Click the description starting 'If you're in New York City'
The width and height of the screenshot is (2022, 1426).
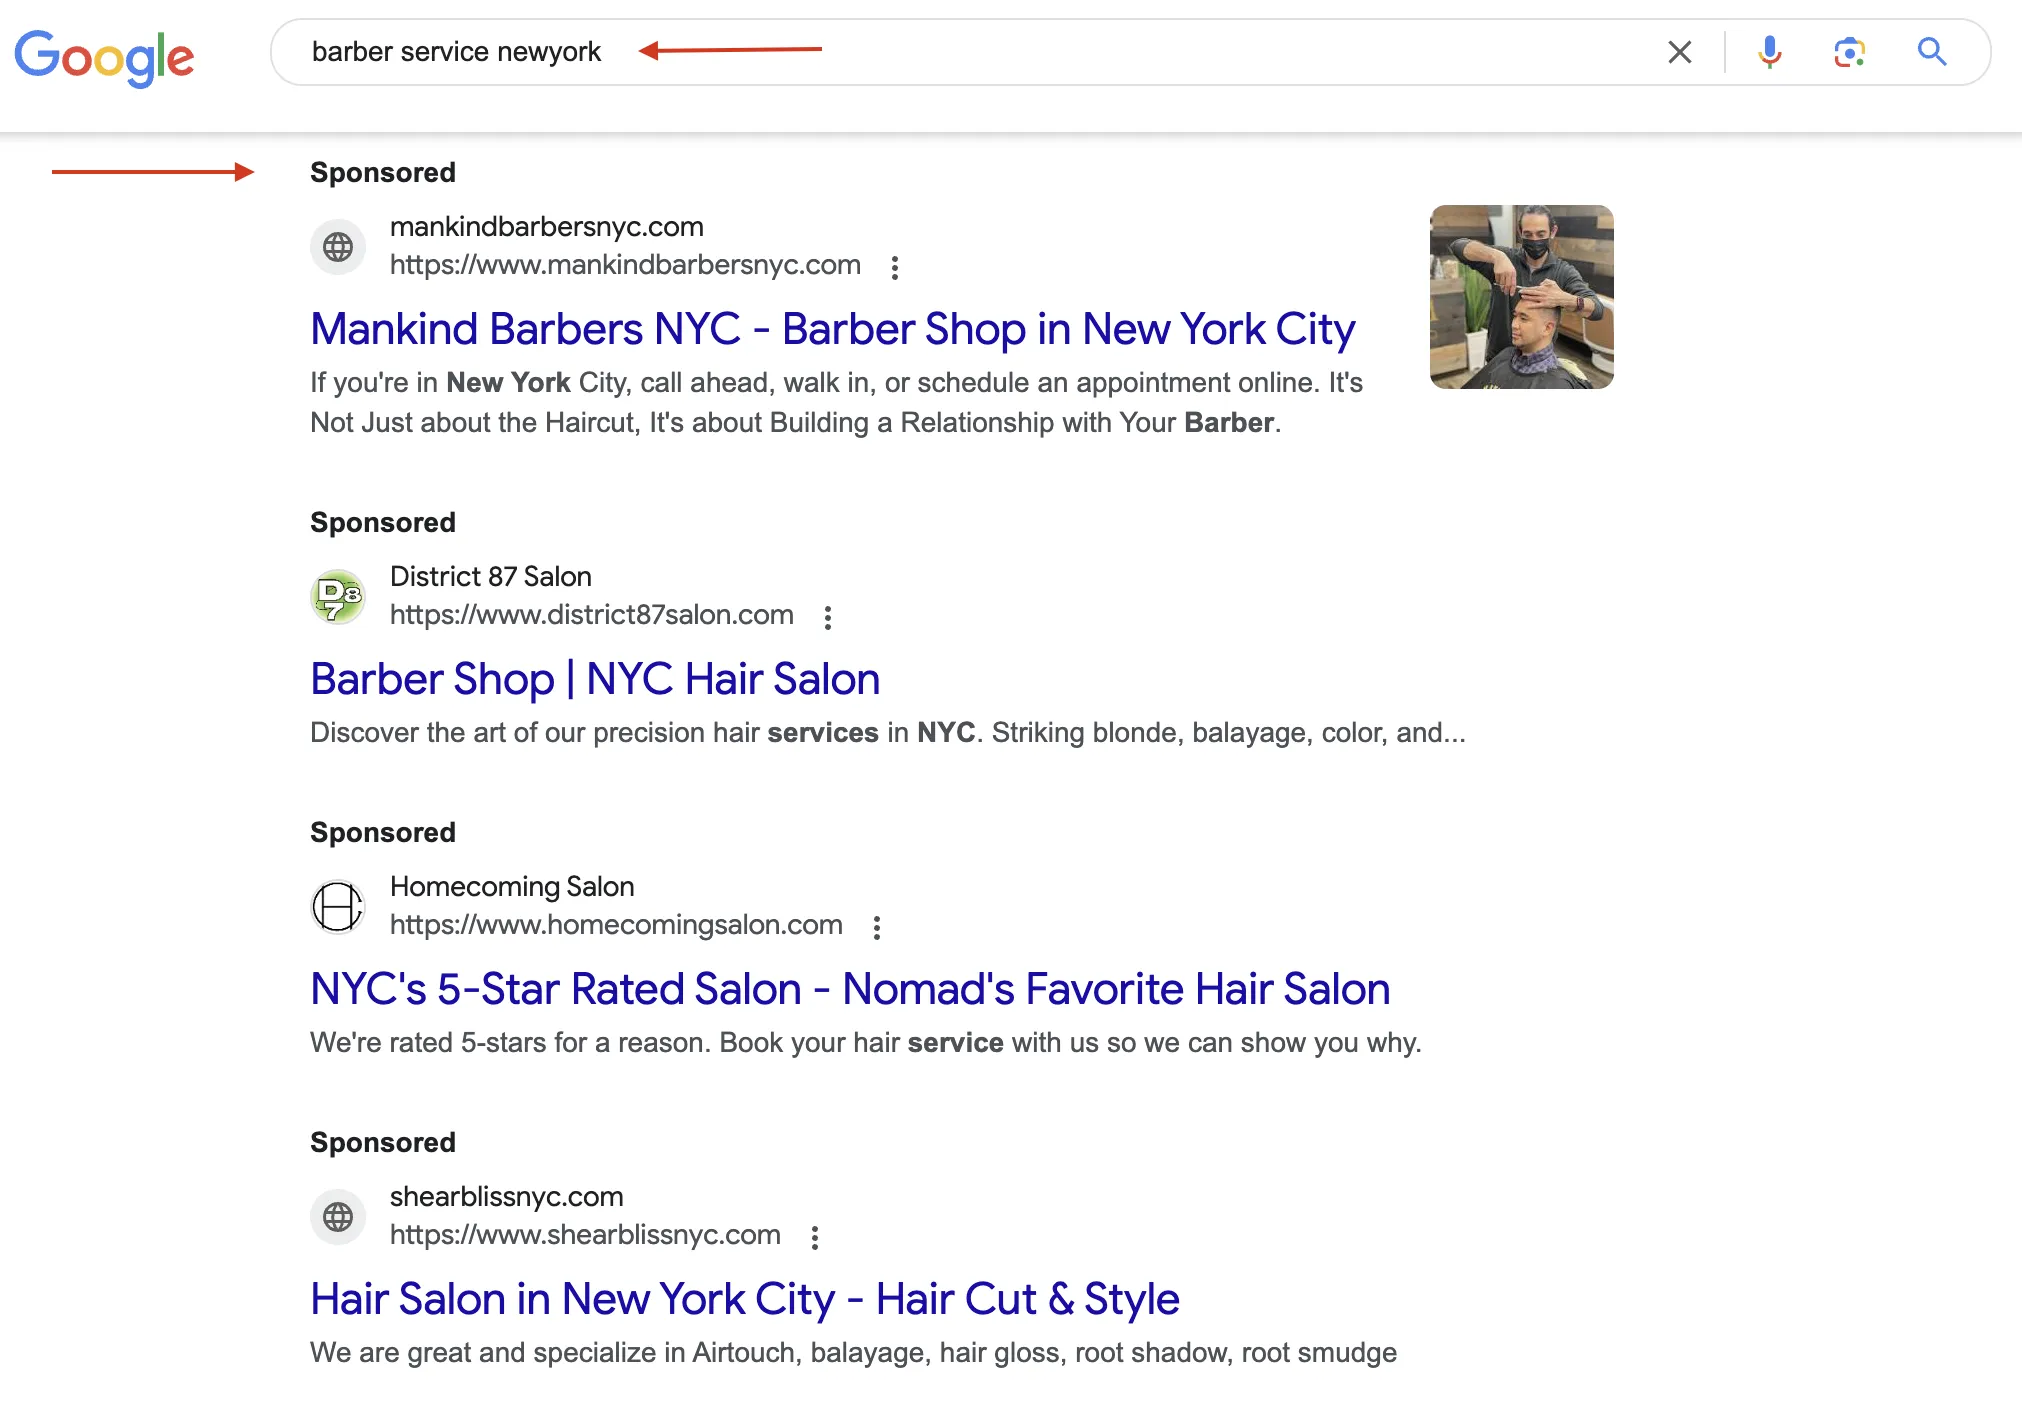837,402
